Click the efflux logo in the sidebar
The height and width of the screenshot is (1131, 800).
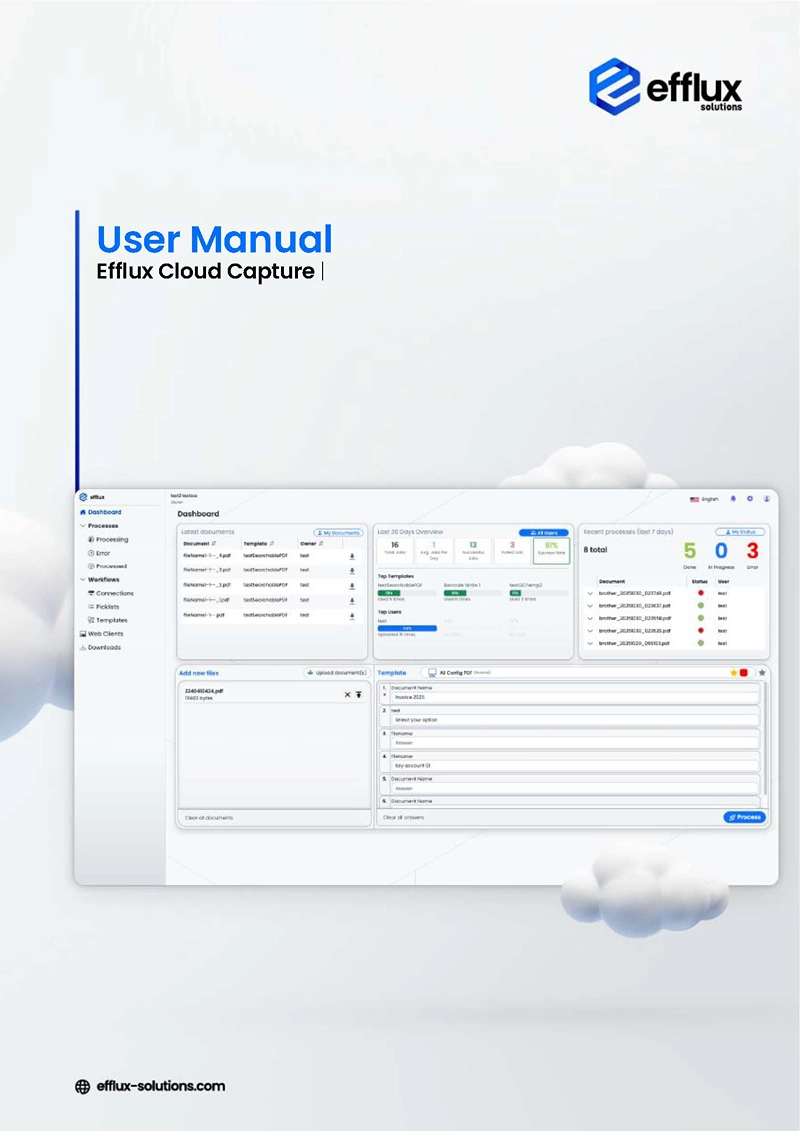click(83, 497)
